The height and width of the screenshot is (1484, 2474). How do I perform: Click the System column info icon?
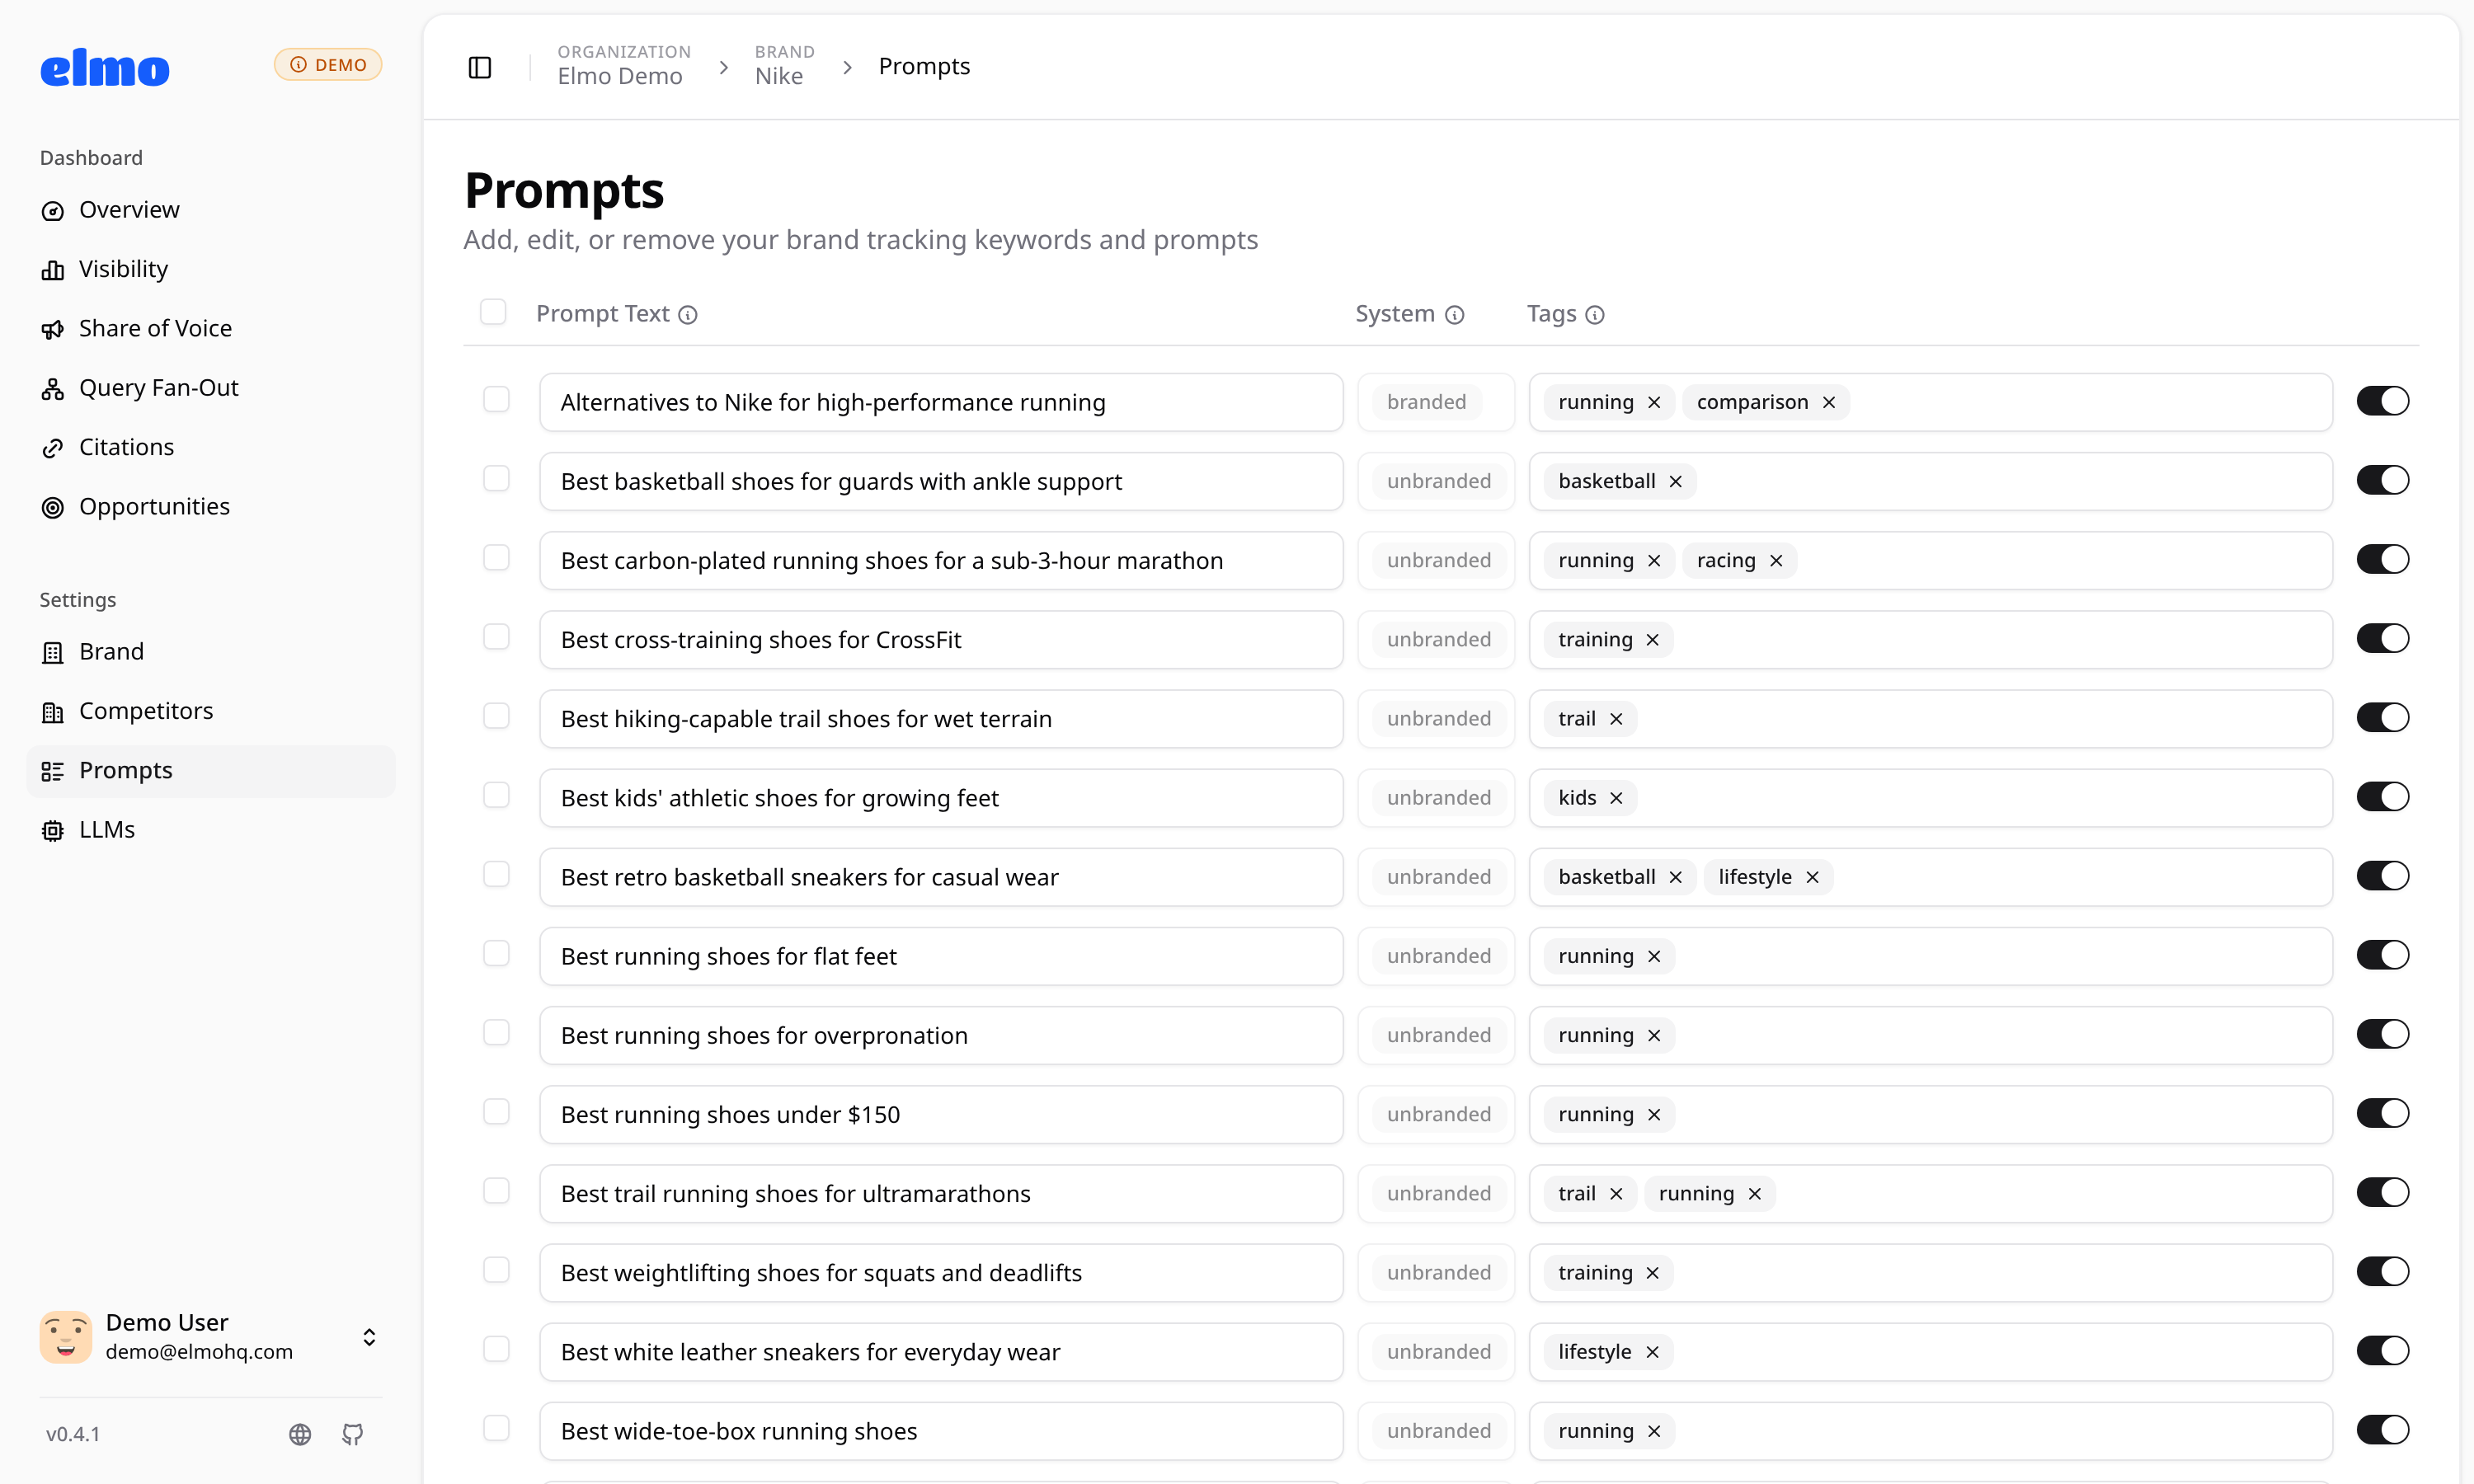1455,315
